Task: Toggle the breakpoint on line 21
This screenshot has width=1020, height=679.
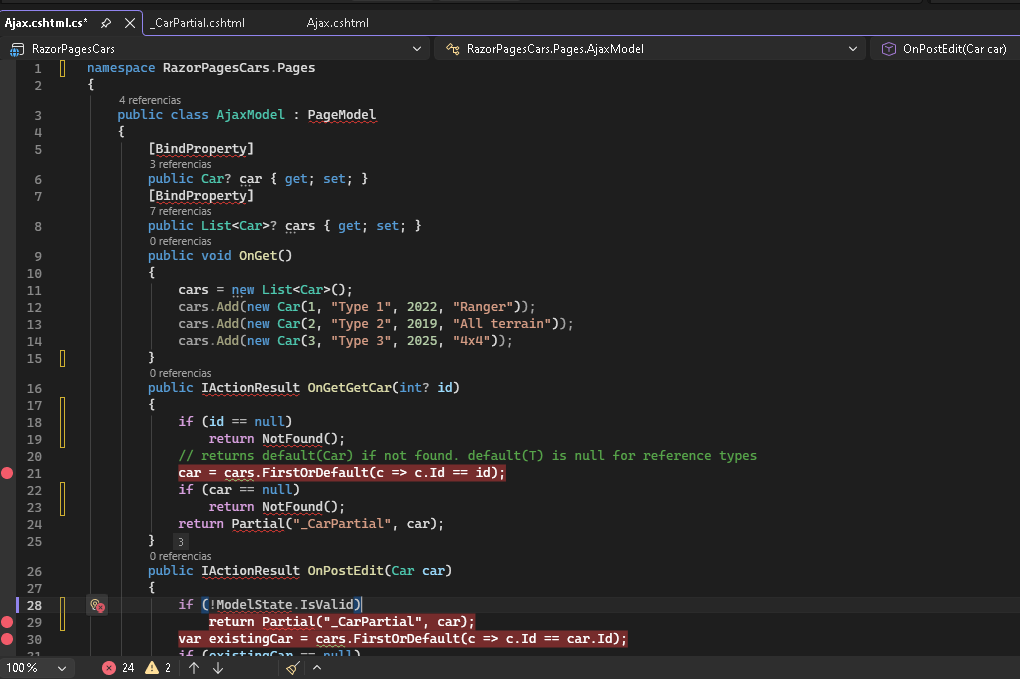Action: 8,473
